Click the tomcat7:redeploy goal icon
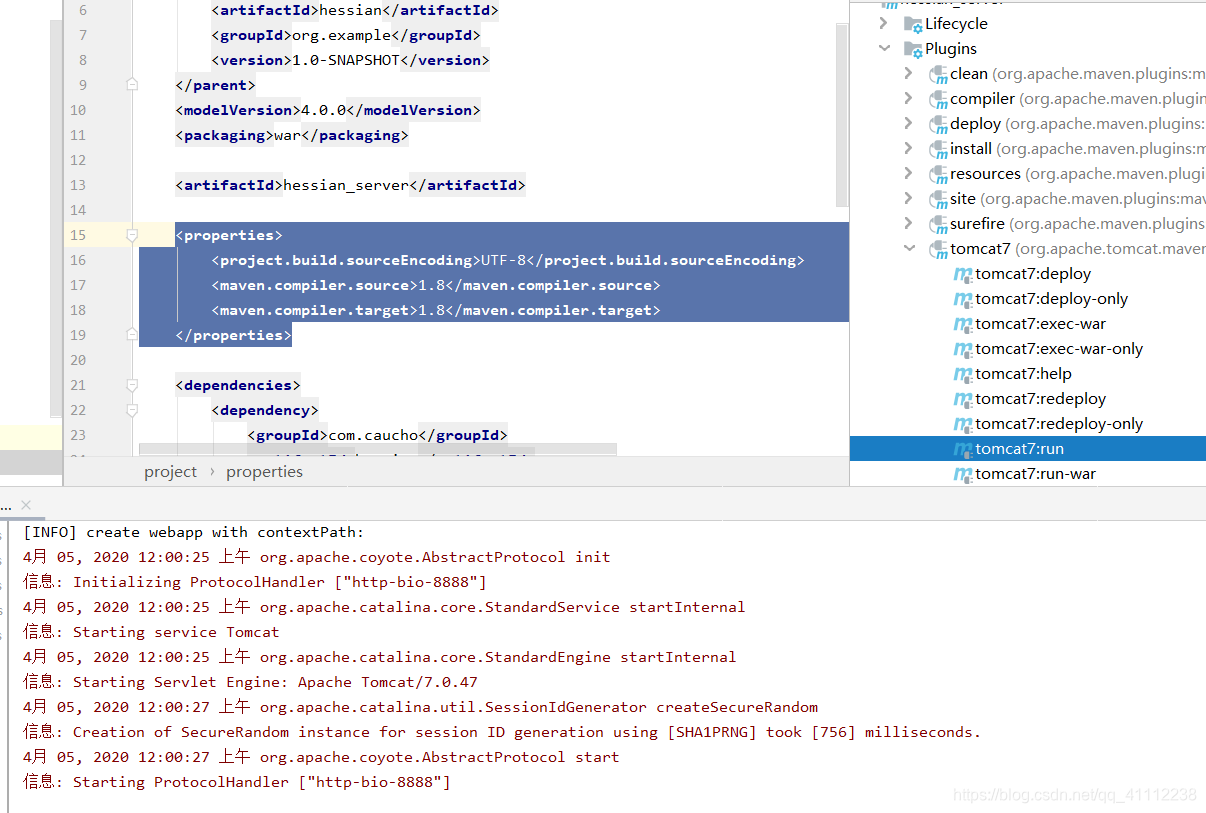Screen dimensions: 1206x813 (x=963, y=399)
